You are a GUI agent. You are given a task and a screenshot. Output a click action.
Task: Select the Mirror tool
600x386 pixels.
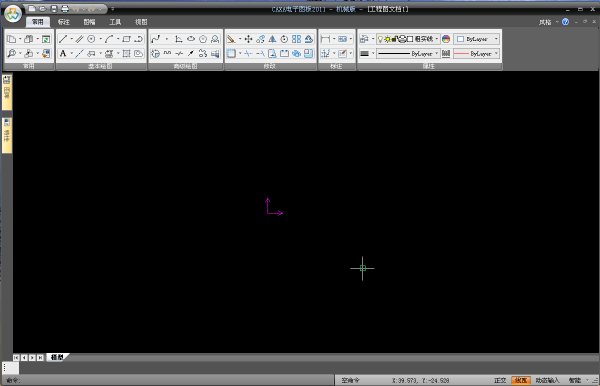tap(272, 39)
